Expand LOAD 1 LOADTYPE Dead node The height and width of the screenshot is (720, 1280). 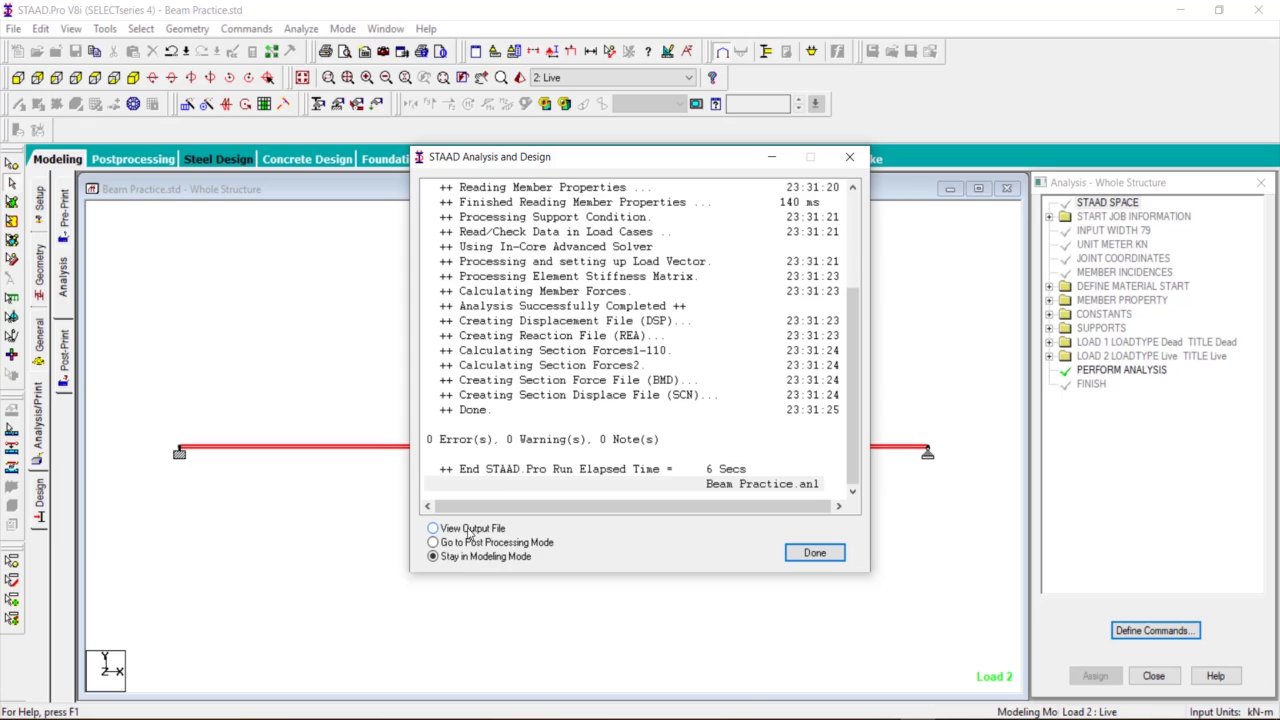(x=1050, y=342)
